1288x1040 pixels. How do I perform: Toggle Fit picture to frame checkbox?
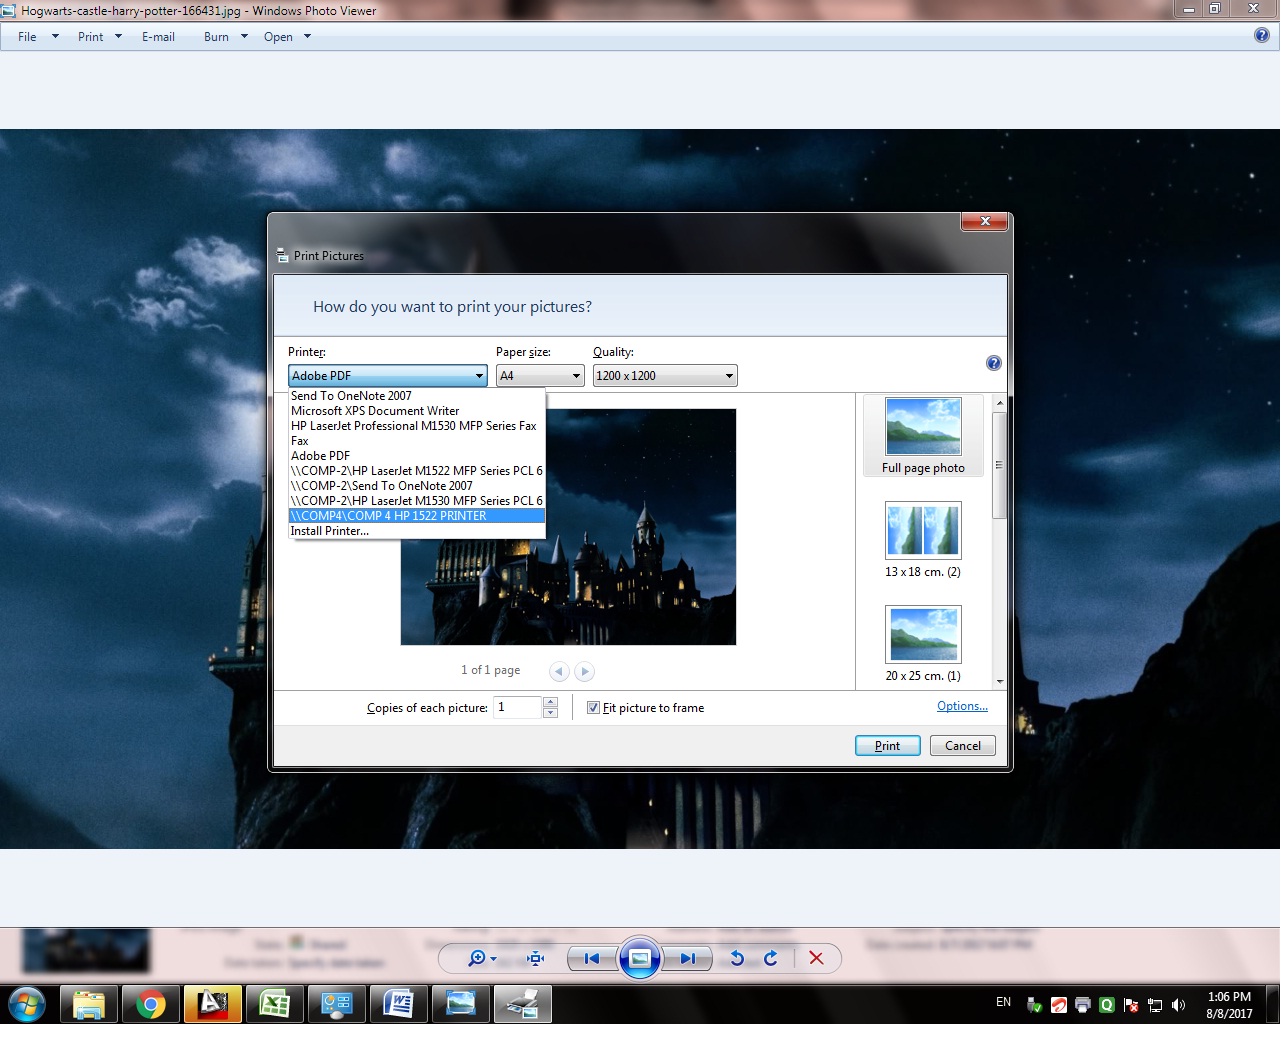[594, 708]
